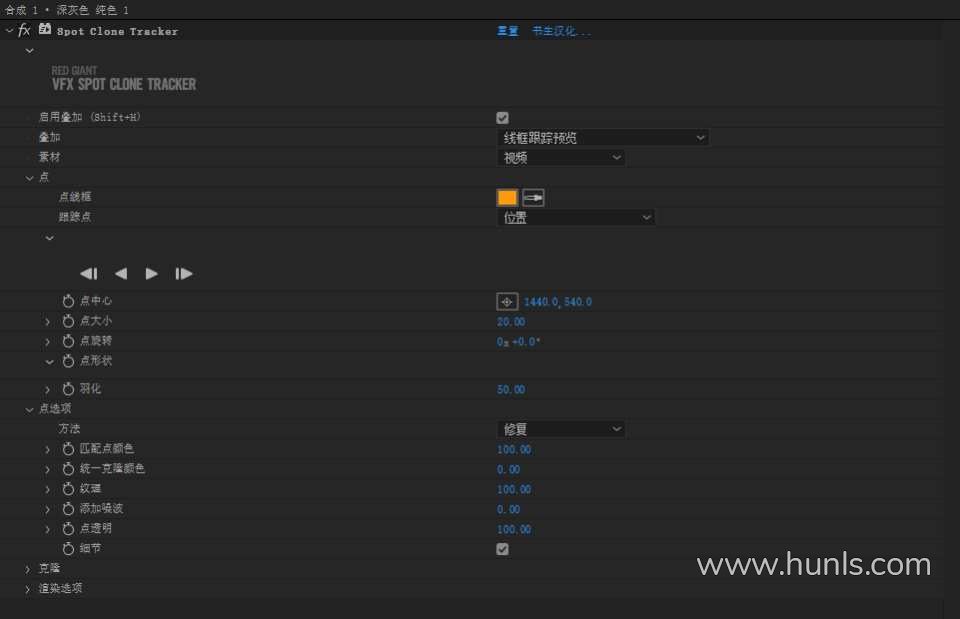Screen dimensions: 960x619
Task: Toggle the stopwatch for 点透明
Action: (68, 529)
